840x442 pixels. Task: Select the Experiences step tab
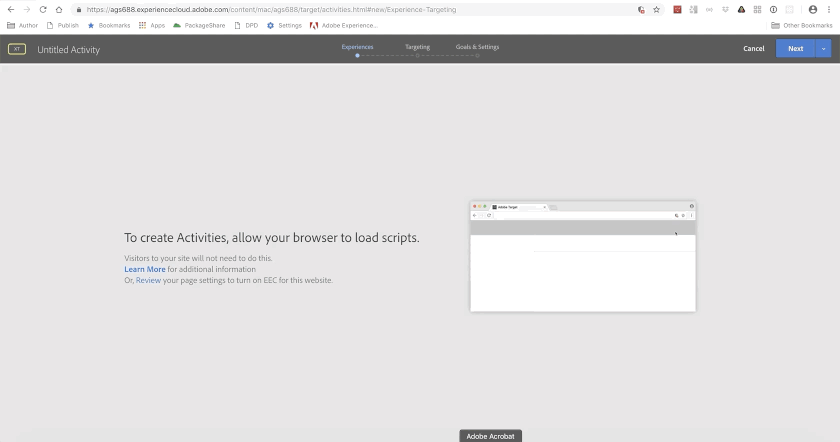357,47
